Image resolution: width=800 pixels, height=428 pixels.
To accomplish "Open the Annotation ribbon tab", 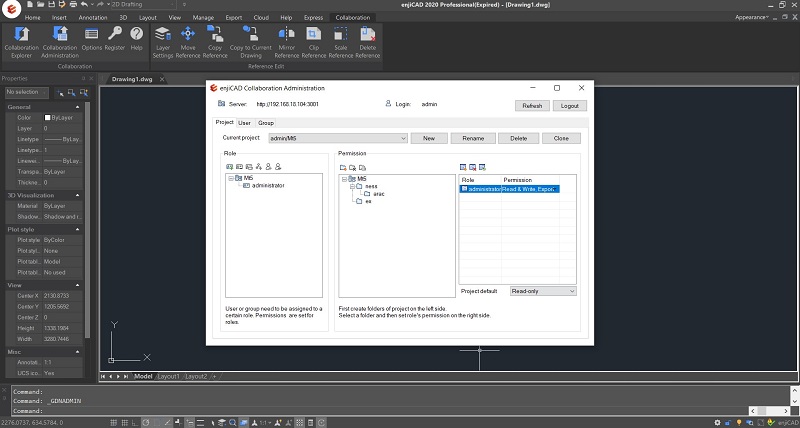I will [93, 17].
